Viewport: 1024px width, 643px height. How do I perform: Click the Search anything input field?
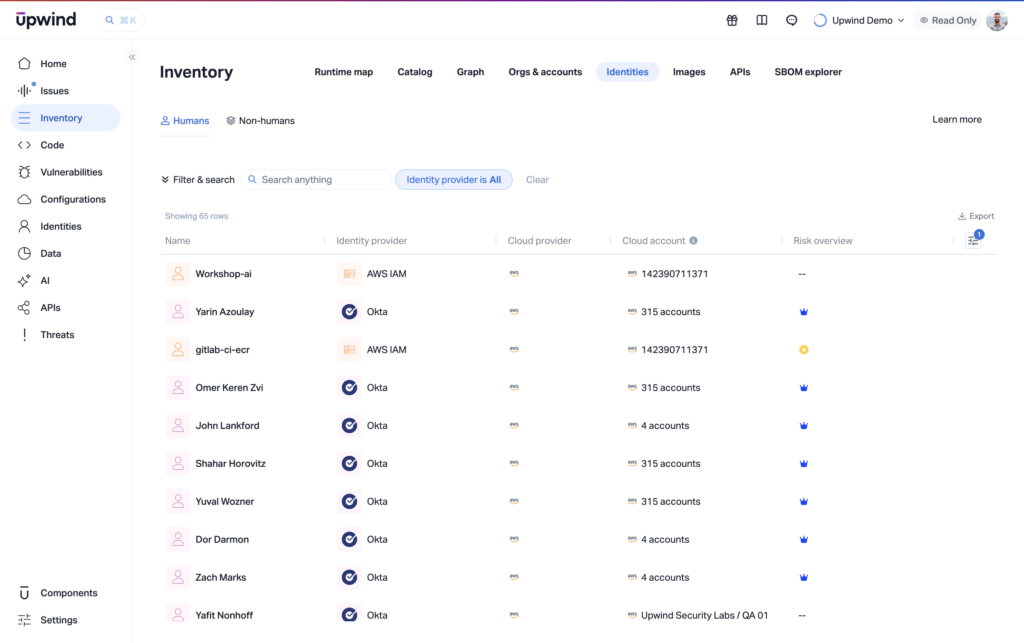click(320, 180)
